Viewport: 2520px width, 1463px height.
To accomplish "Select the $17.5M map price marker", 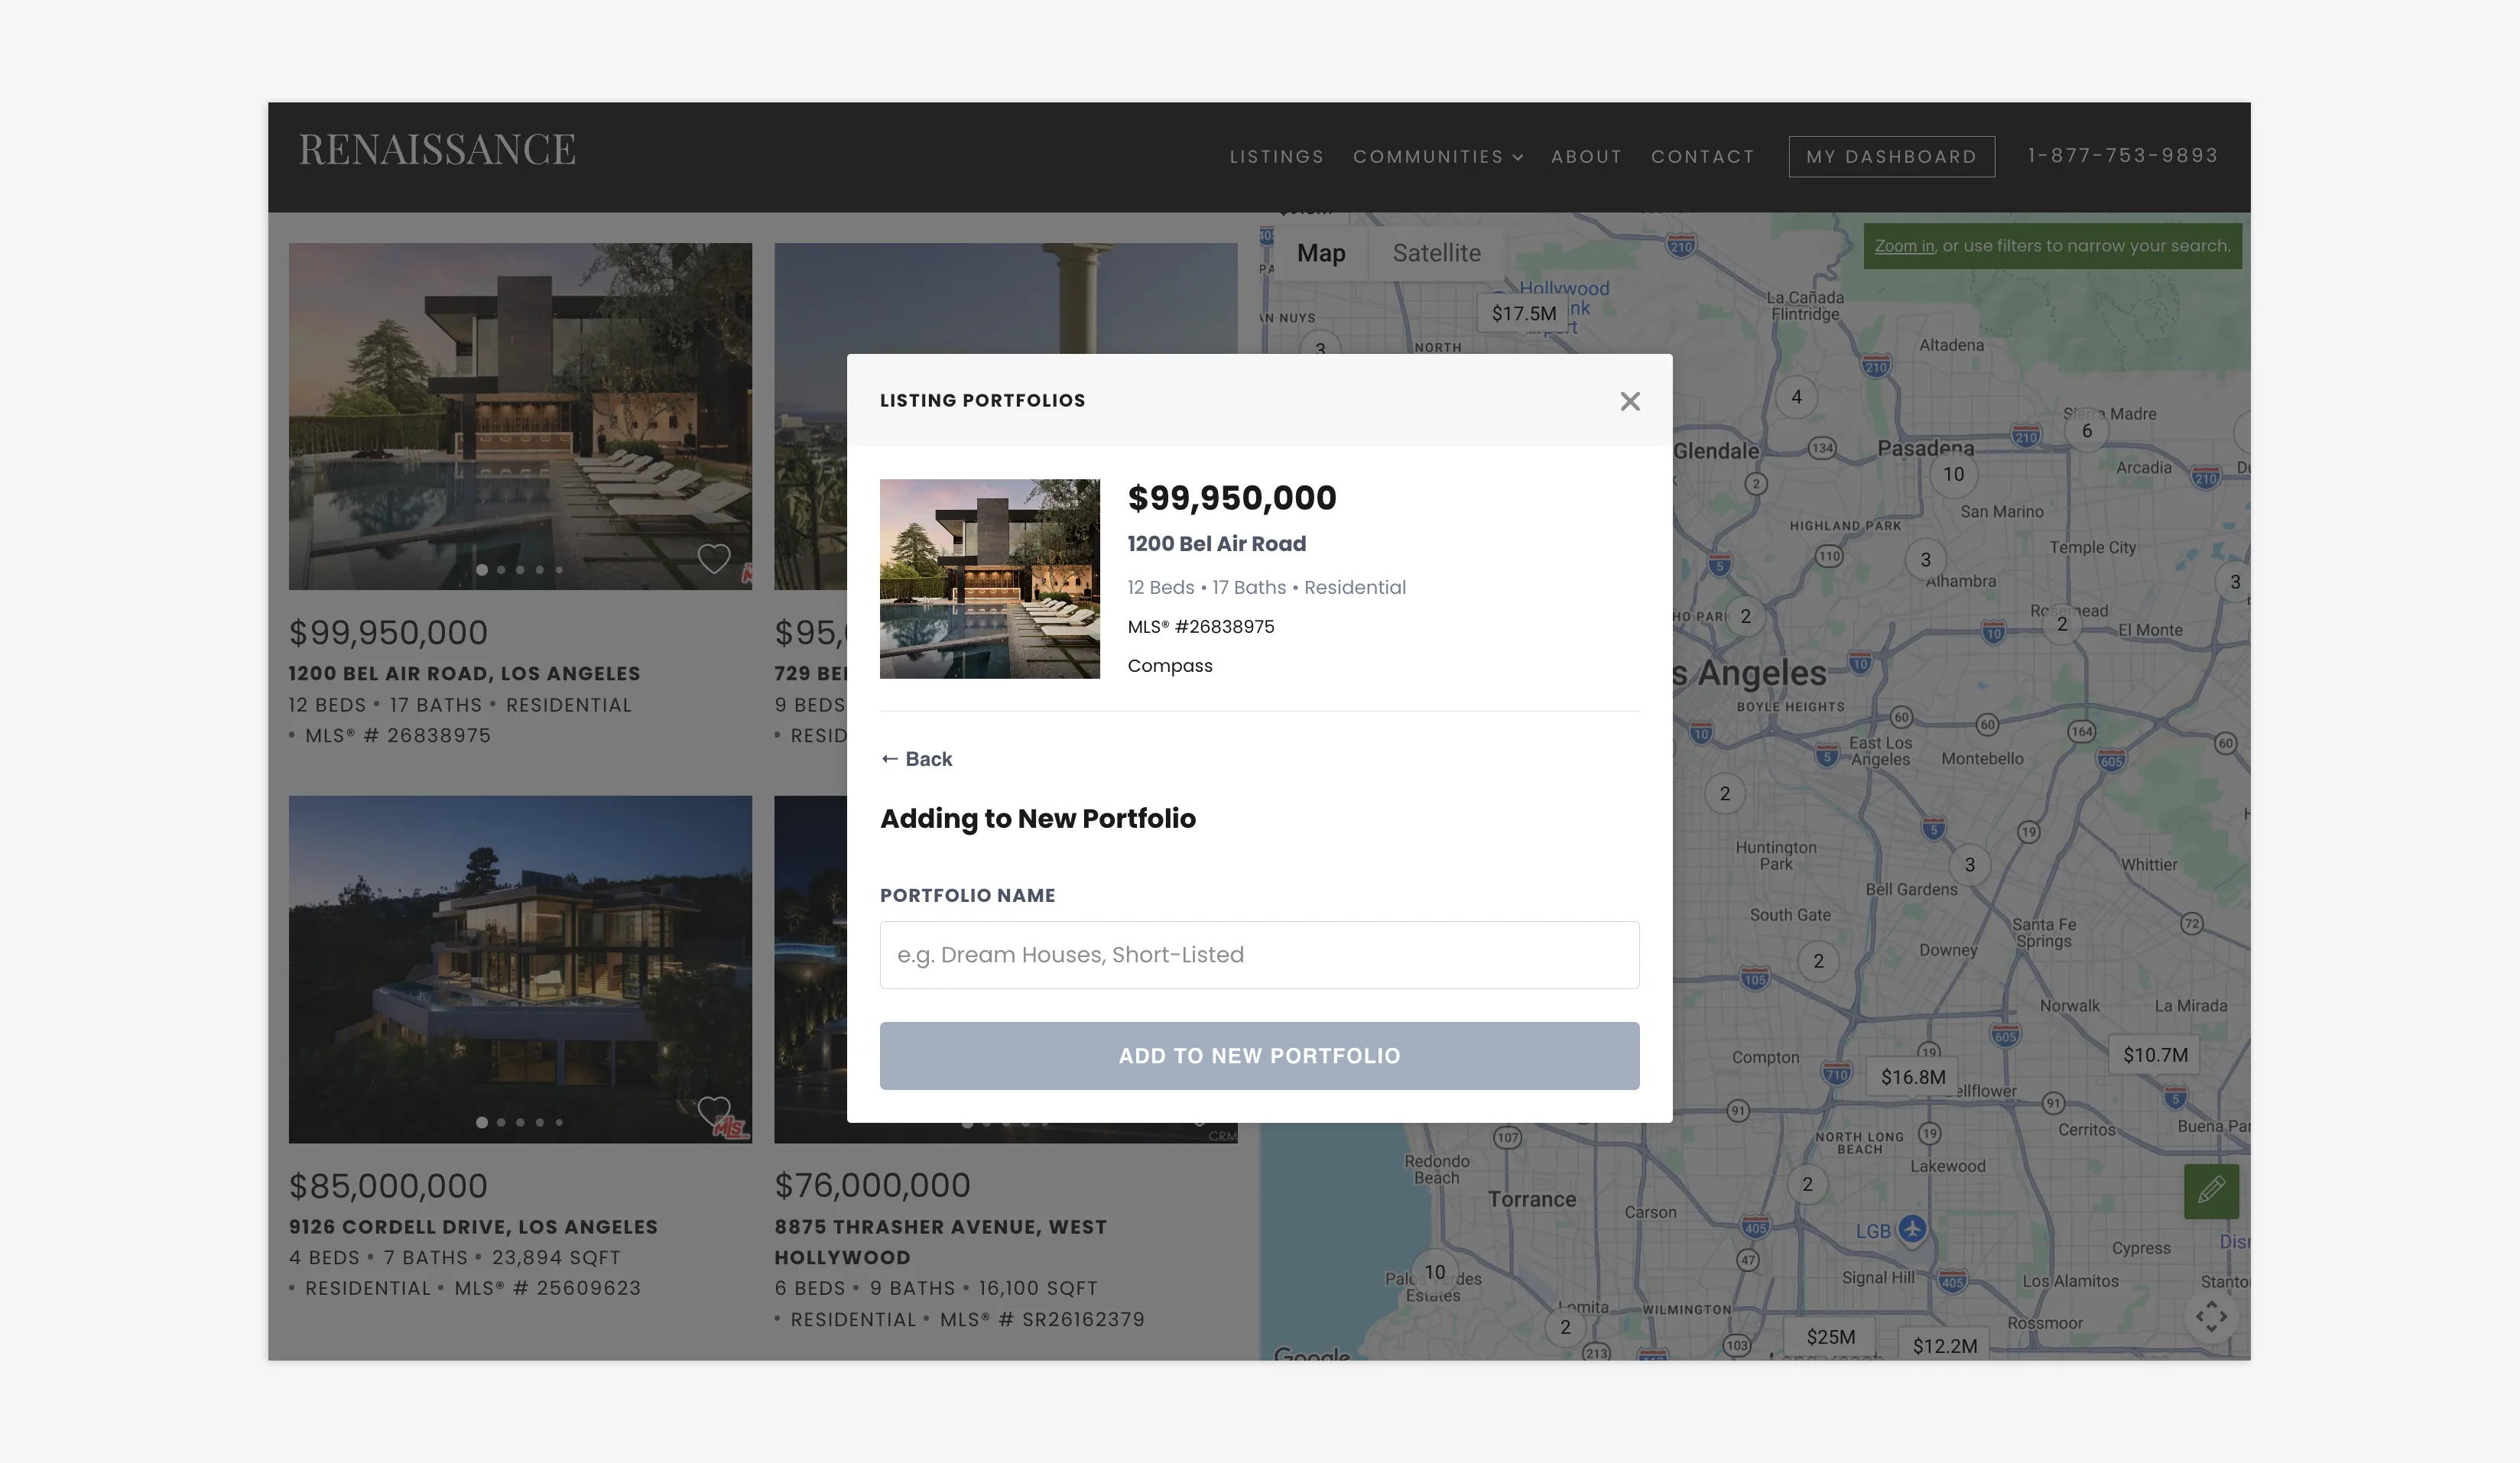I will [x=1524, y=314].
